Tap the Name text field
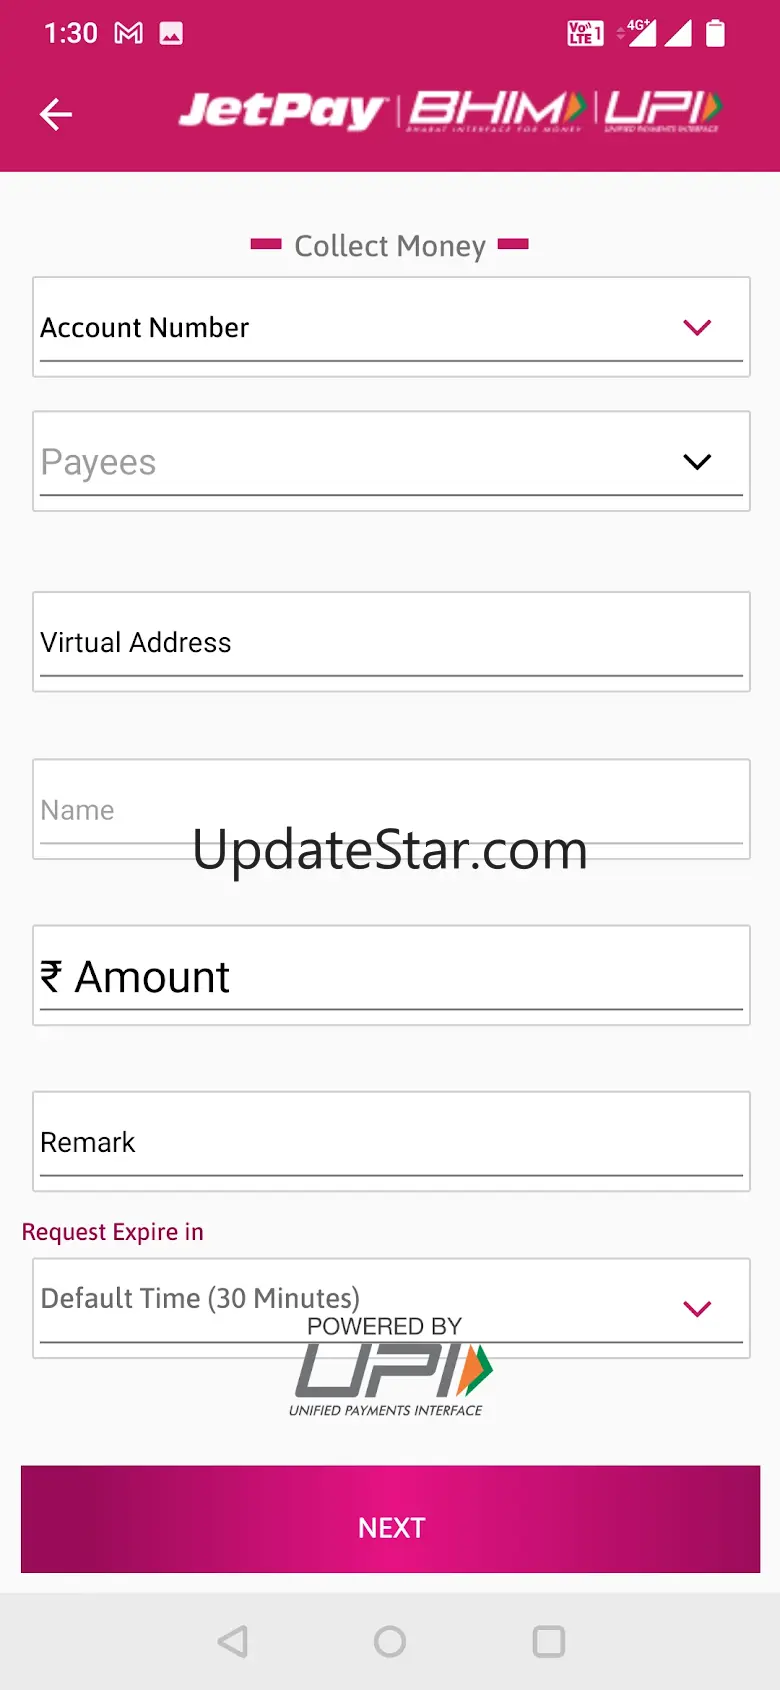This screenshot has width=780, height=1690. (391, 809)
